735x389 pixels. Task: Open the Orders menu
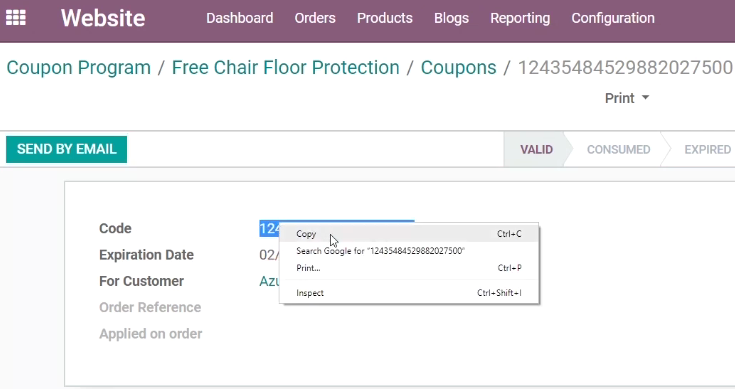click(x=315, y=18)
